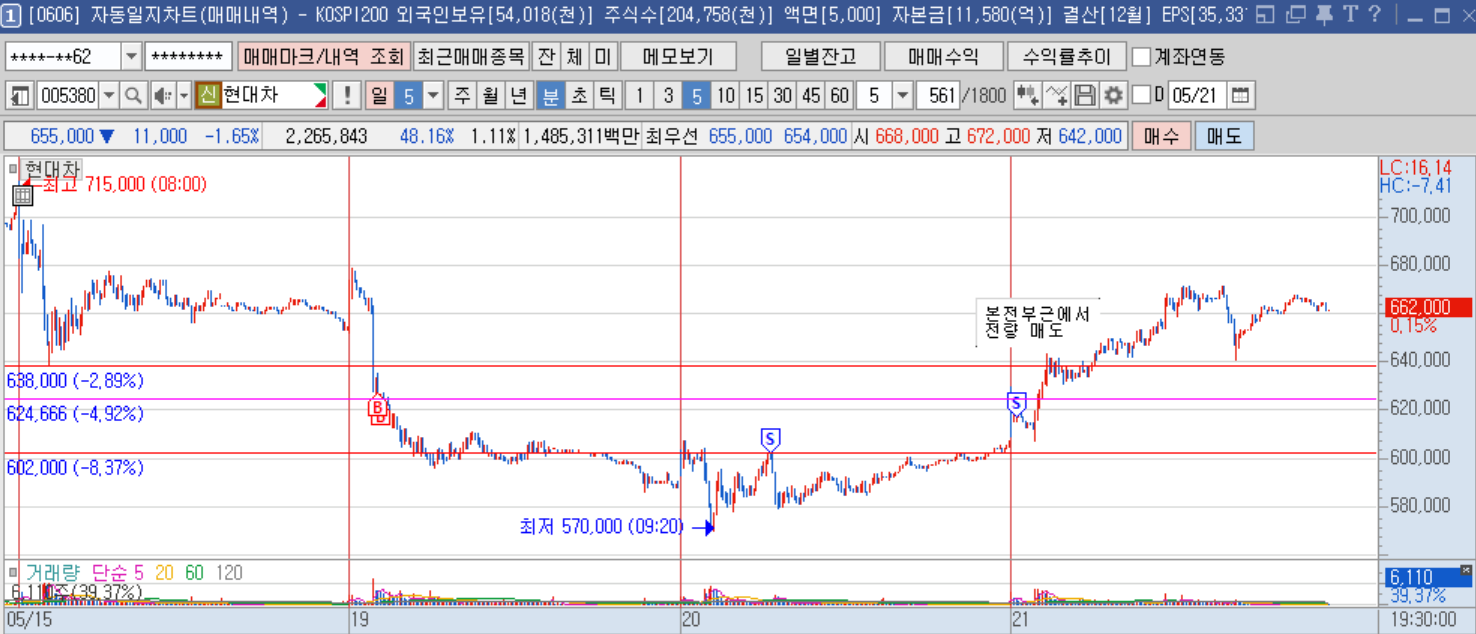Click 매매수익 trading profit button
The width and height of the screenshot is (1476, 634).
[942, 57]
